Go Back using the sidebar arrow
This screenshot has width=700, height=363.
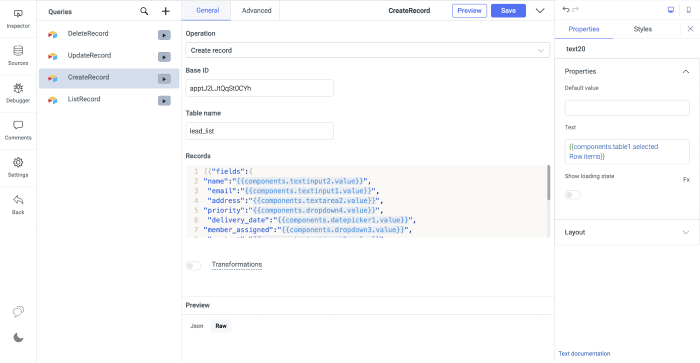coord(18,204)
